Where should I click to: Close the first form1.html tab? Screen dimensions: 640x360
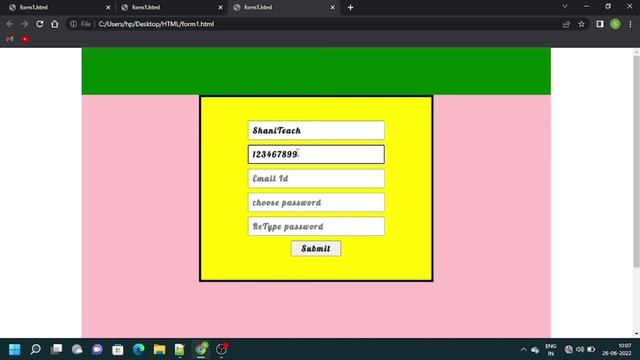coord(108,7)
